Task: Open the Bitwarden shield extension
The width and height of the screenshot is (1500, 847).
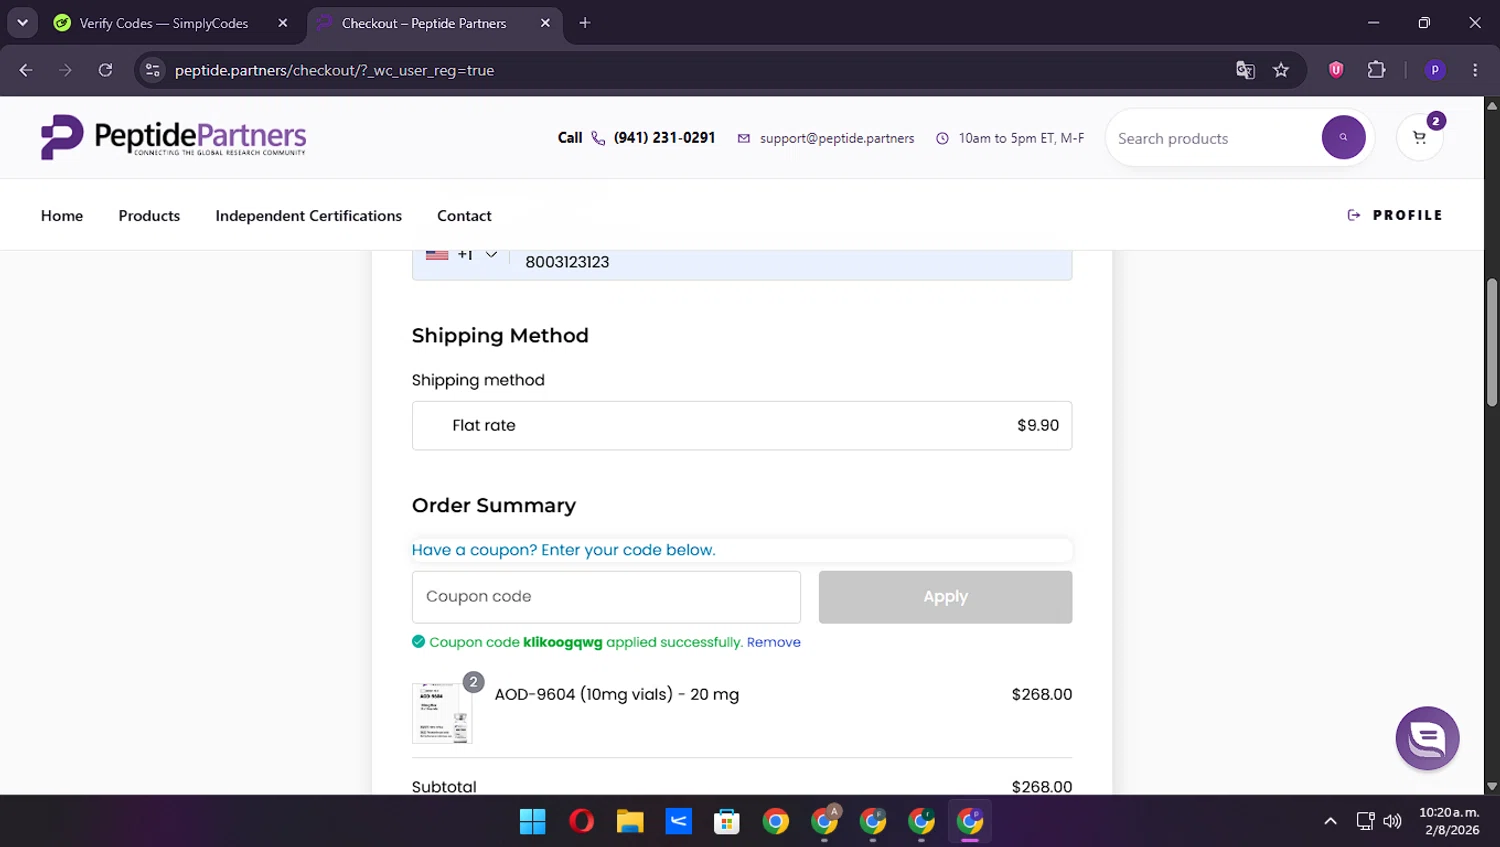Action: point(1336,70)
